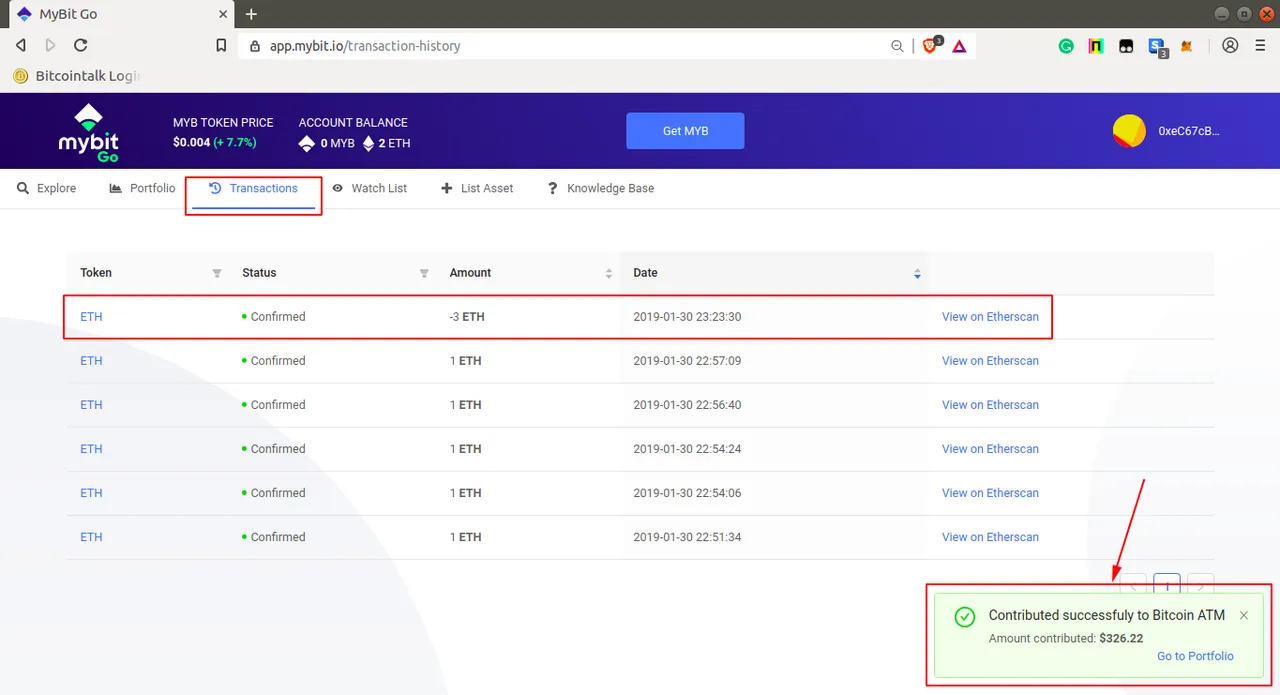1280x695 pixels.
Task: Go to the Explore tab
Action: click(x=47, y=188)
